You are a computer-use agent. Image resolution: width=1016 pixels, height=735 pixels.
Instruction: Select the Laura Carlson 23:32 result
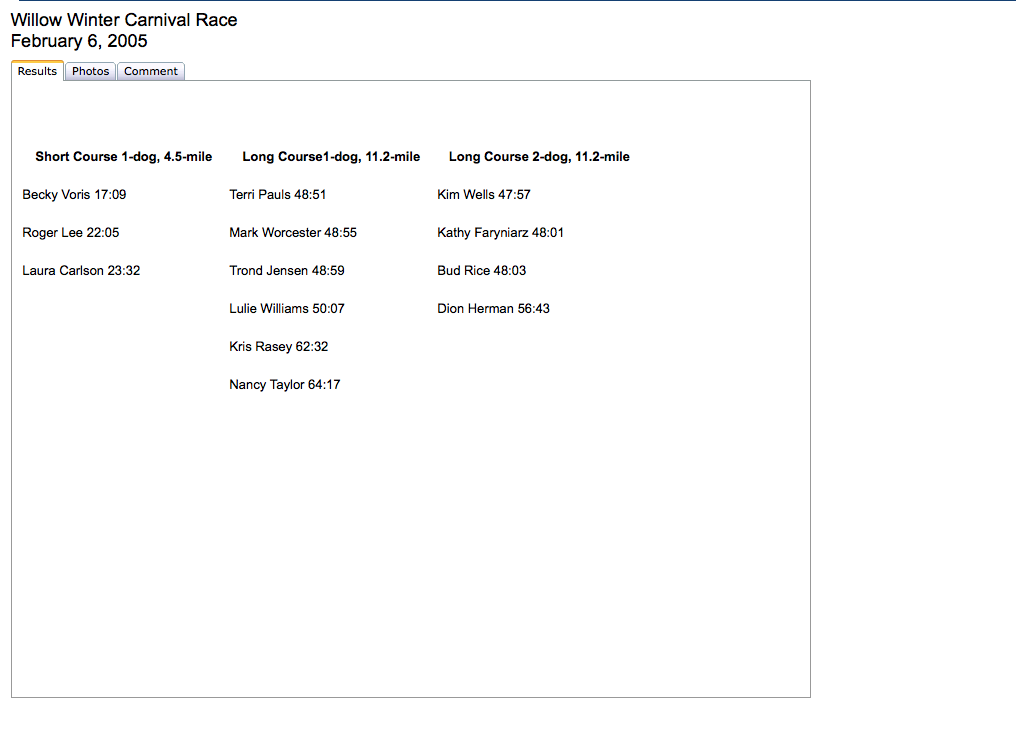click(x=81, y=270)
